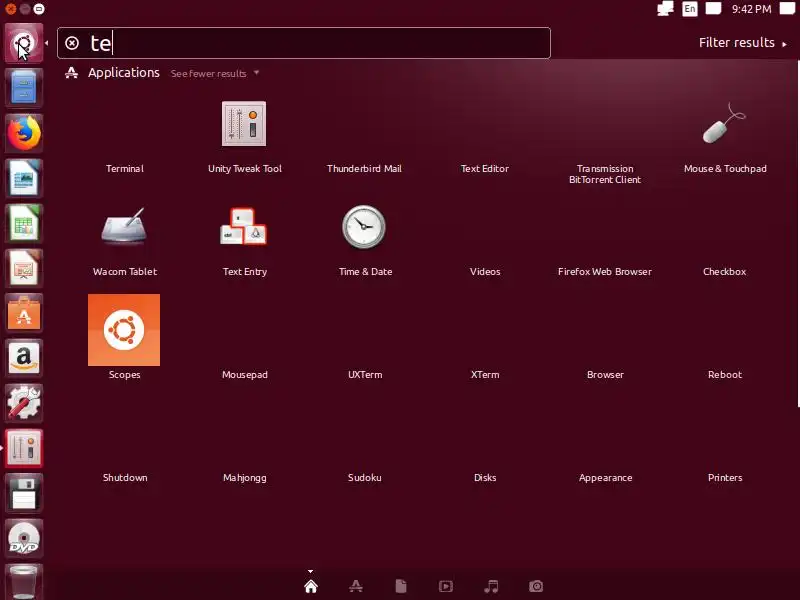The height and width of the screenshot is (600, 800).
Task: Open Amazon from the launcher
Action: tap(24, 357)
